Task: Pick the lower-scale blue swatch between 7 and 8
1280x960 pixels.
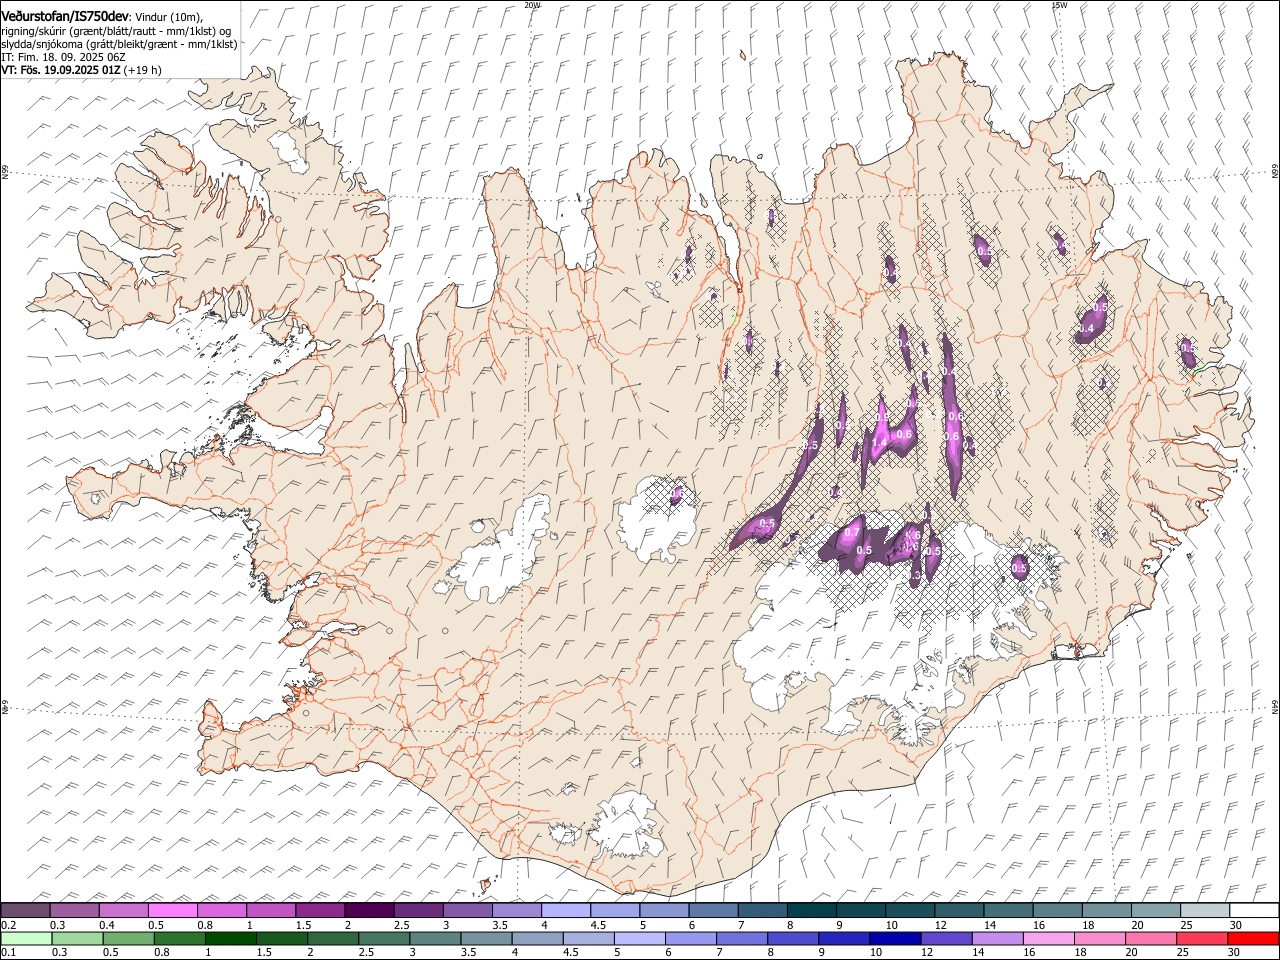Action: click(742, 938)
